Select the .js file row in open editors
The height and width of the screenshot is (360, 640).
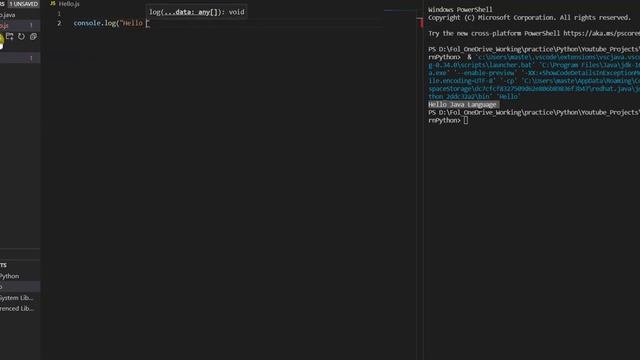coord(20,25)
